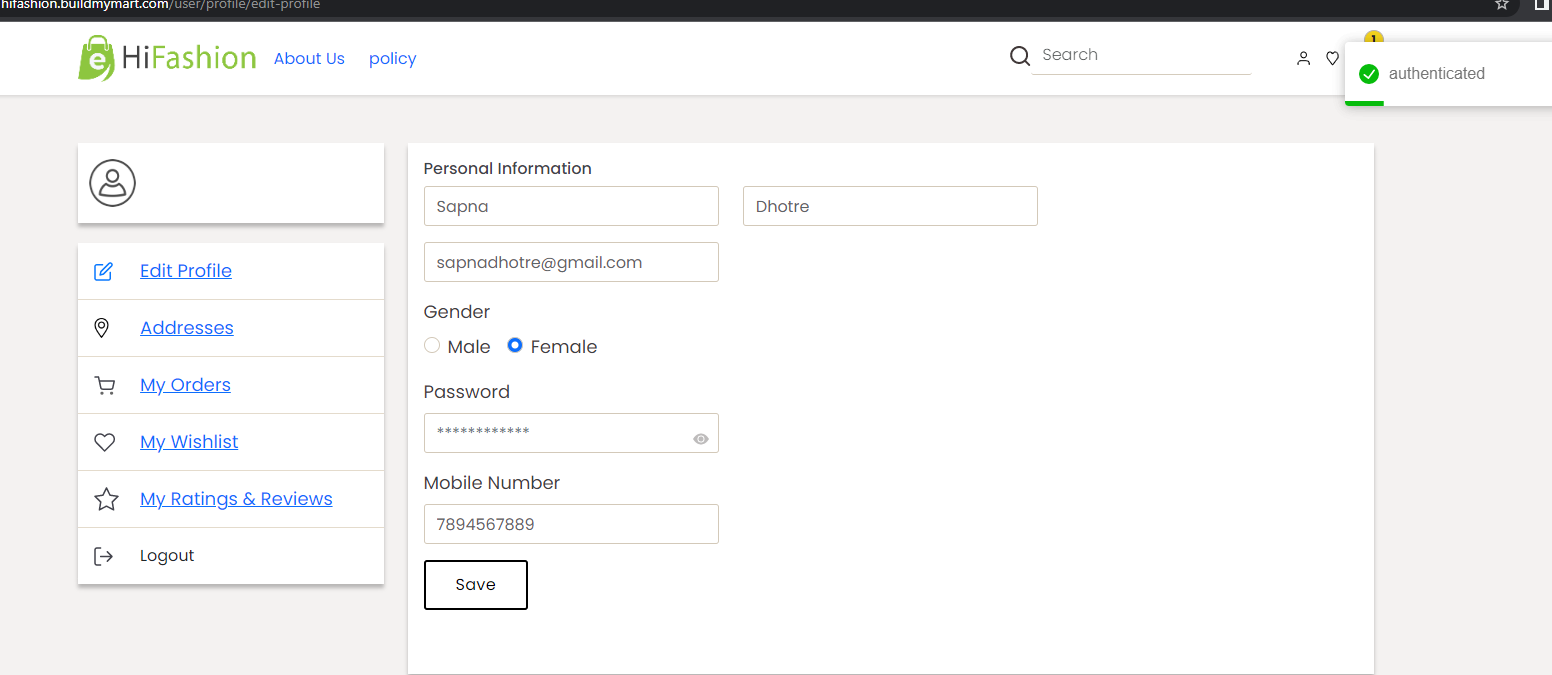Image resolution: width=1552 pixels, height=675 pixels.
Task: Click the Addresses location pin icon
Action: coord(101,328)
